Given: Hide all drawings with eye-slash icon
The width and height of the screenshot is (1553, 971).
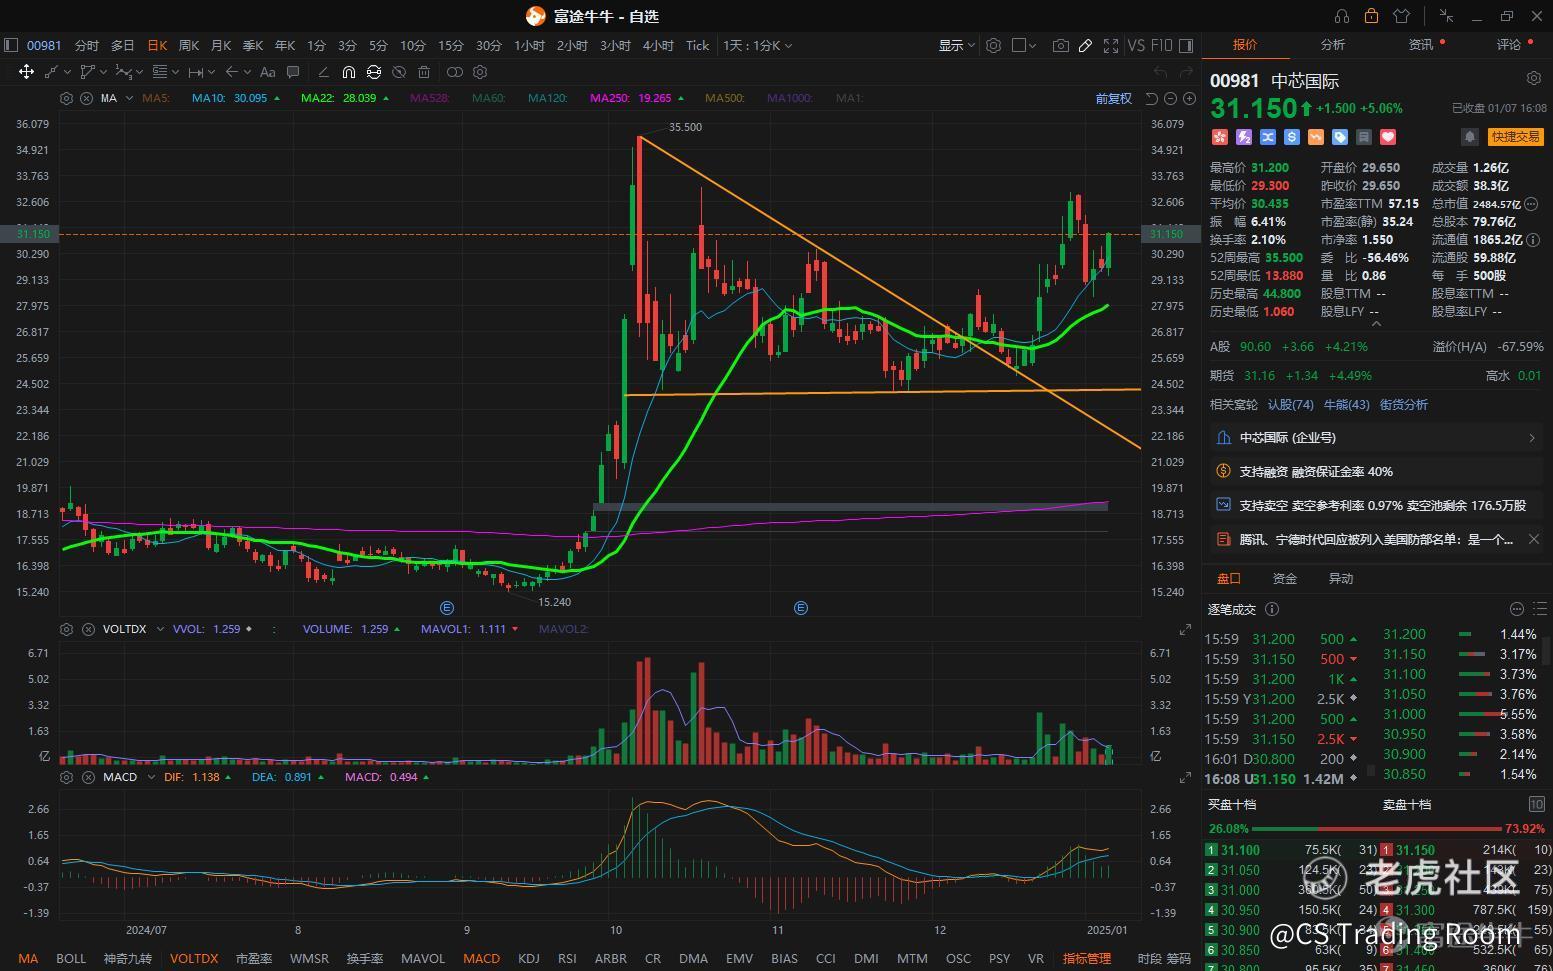Looking at the screenshot, I should tap(399, 72).
